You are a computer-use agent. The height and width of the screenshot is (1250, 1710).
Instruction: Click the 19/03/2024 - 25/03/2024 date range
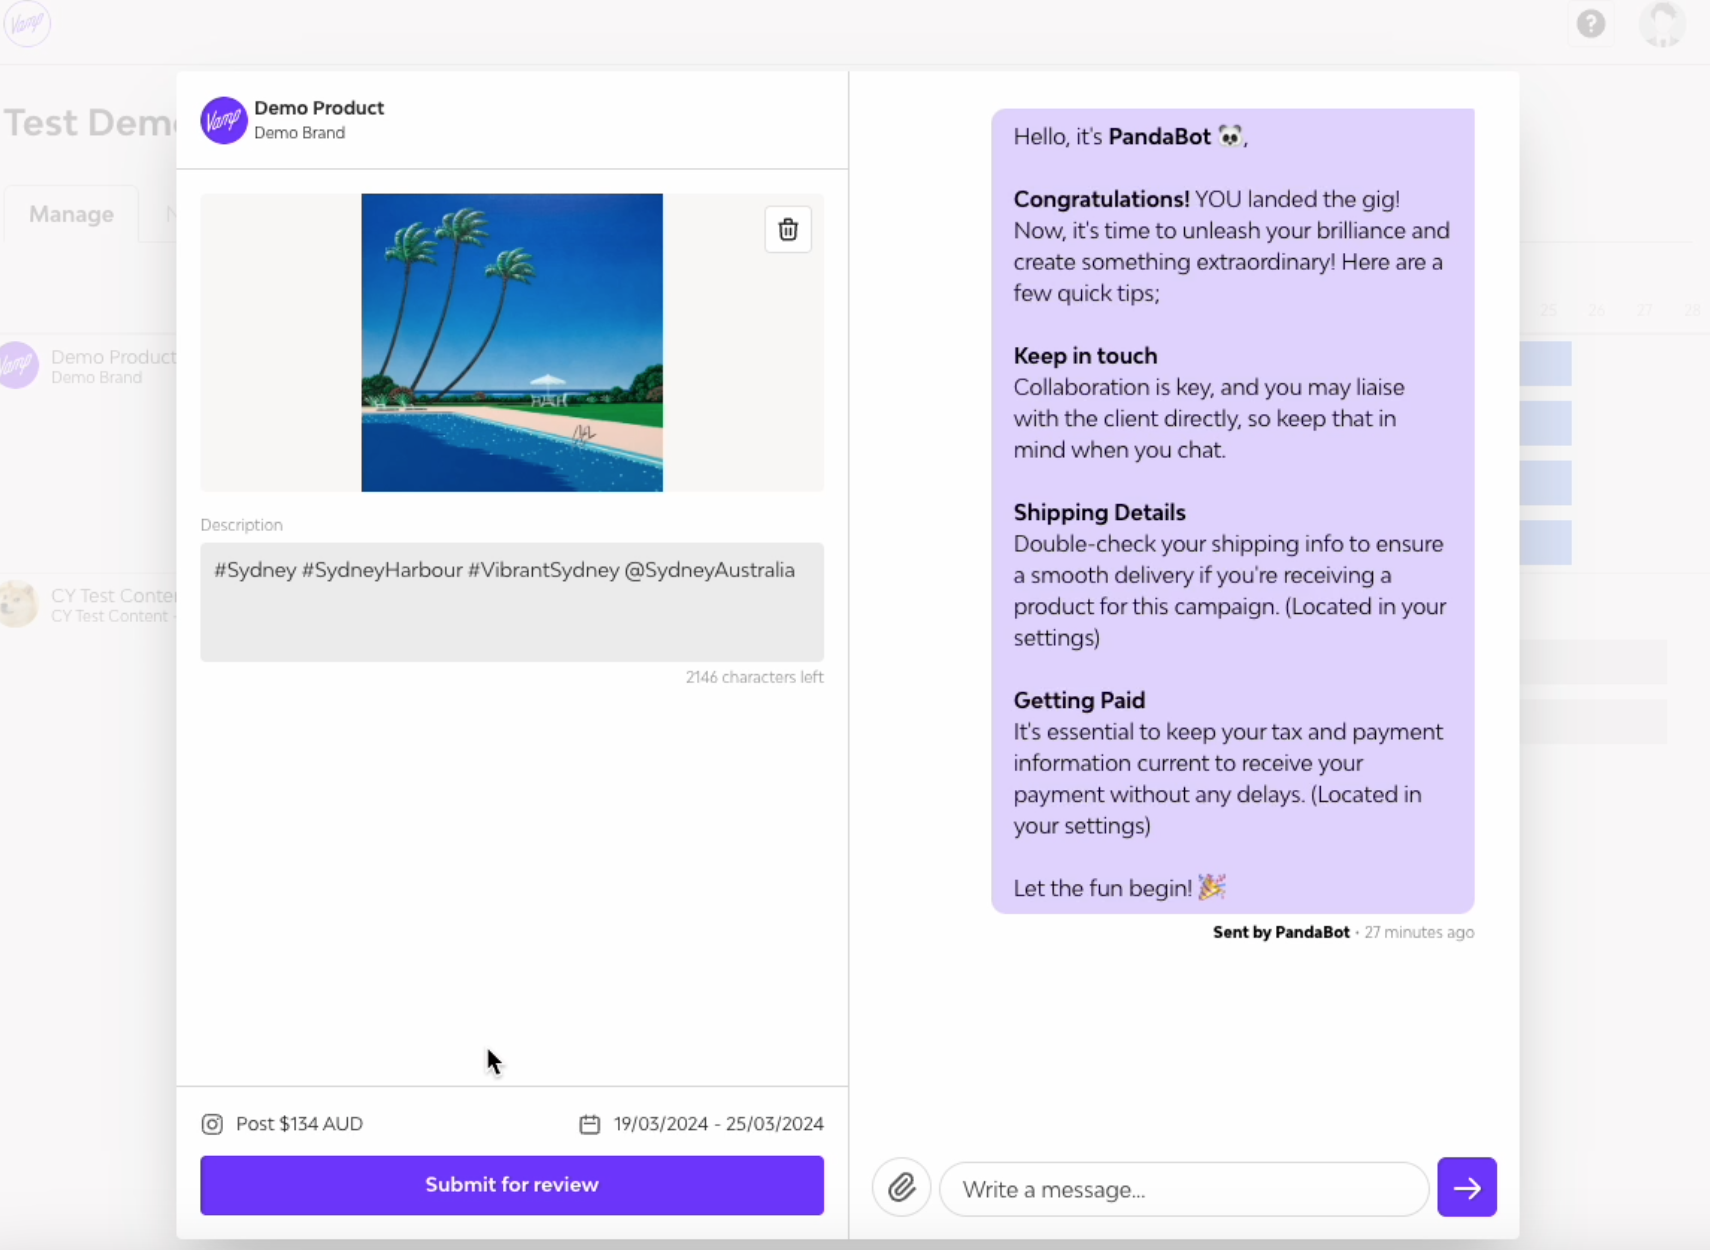pos(718,1124)
